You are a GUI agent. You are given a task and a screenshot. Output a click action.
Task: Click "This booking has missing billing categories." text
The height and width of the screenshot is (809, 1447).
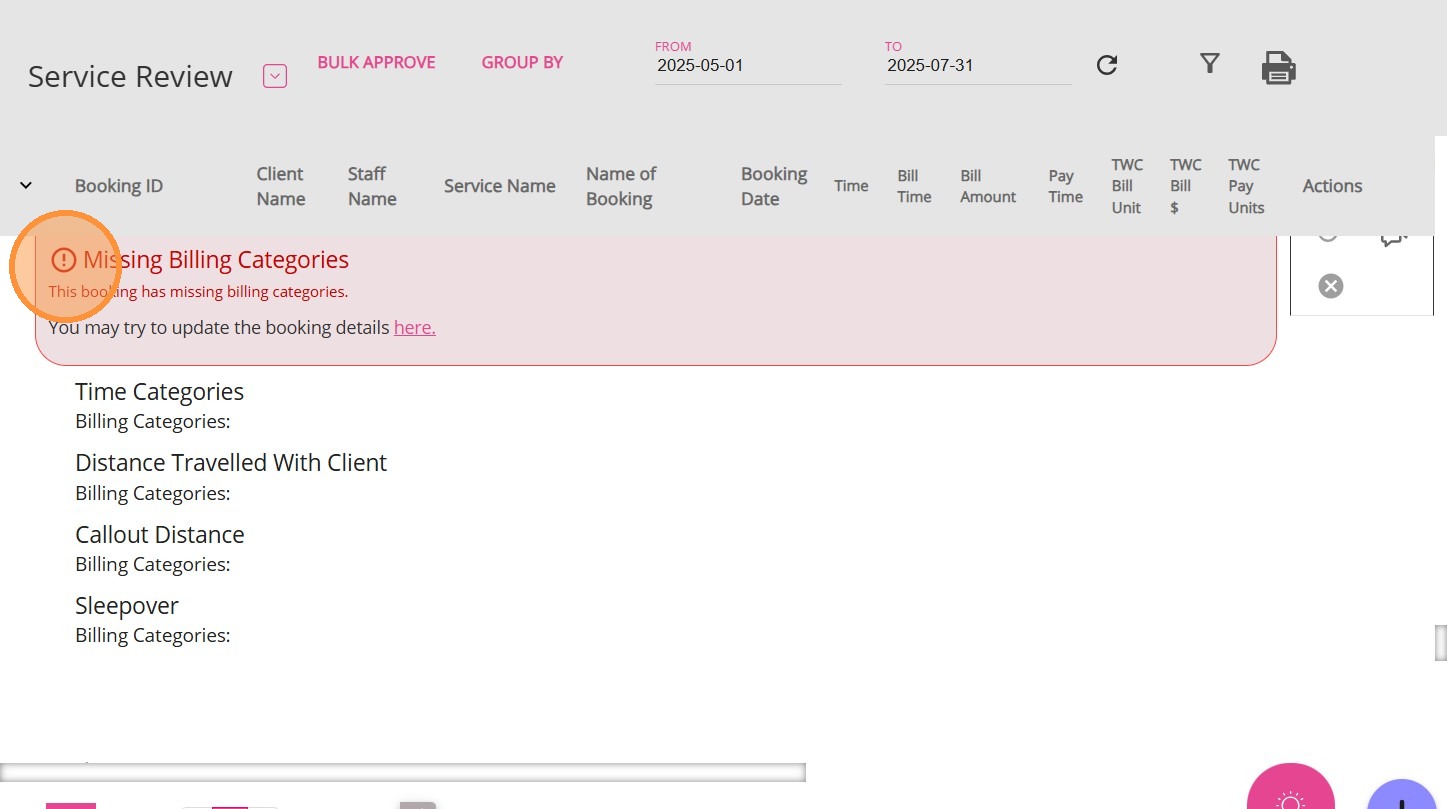[x=198, y=292]
